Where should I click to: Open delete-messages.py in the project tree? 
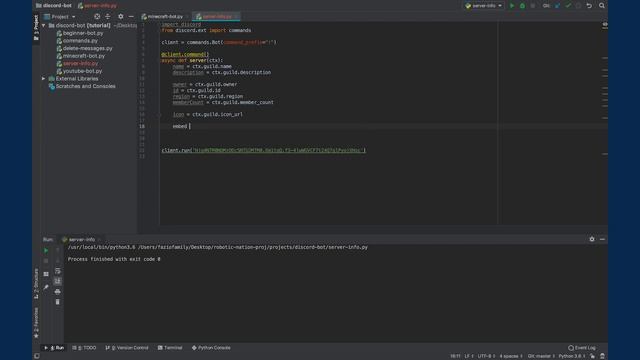pos(87,48)
